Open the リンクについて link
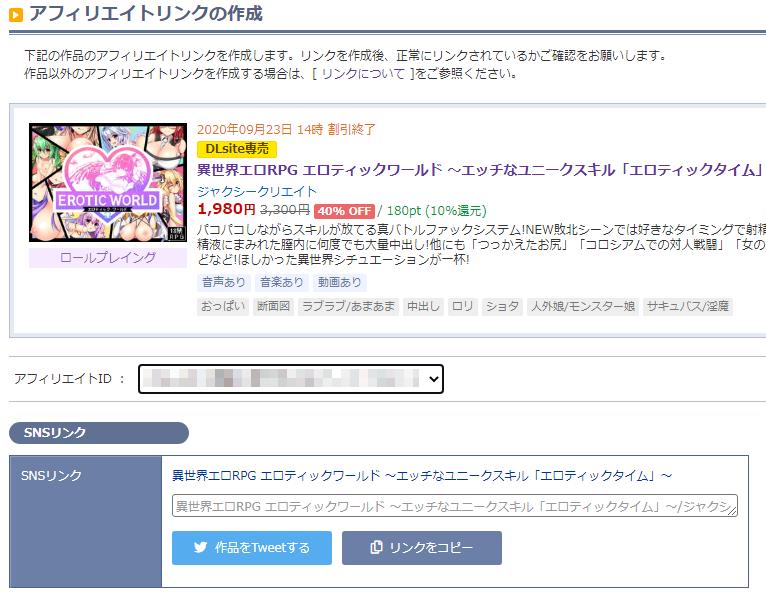Screen dimensions: 766x596 [363, 74]
